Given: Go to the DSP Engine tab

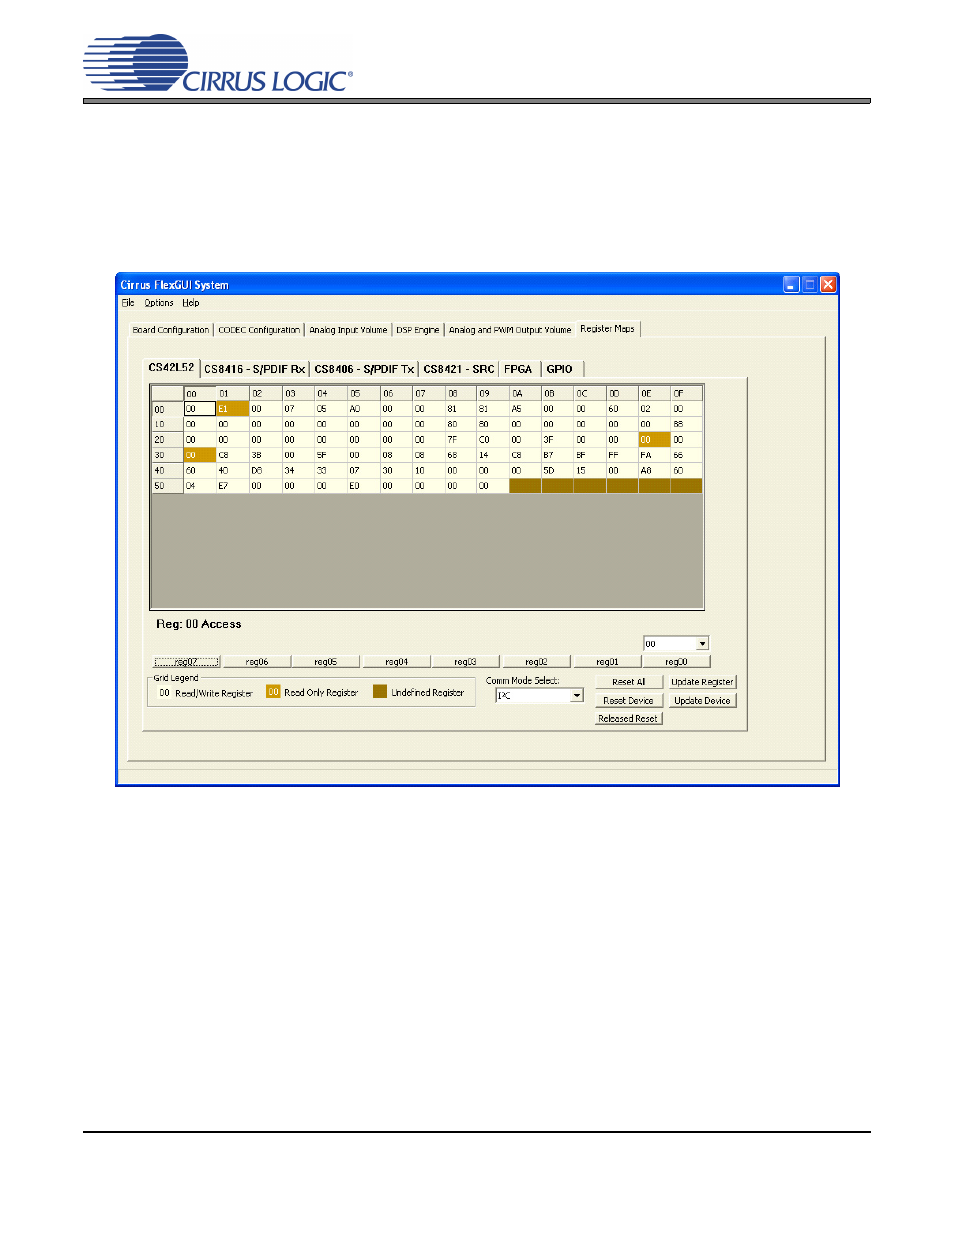Looking at the screenshot, I should (418, 329).
